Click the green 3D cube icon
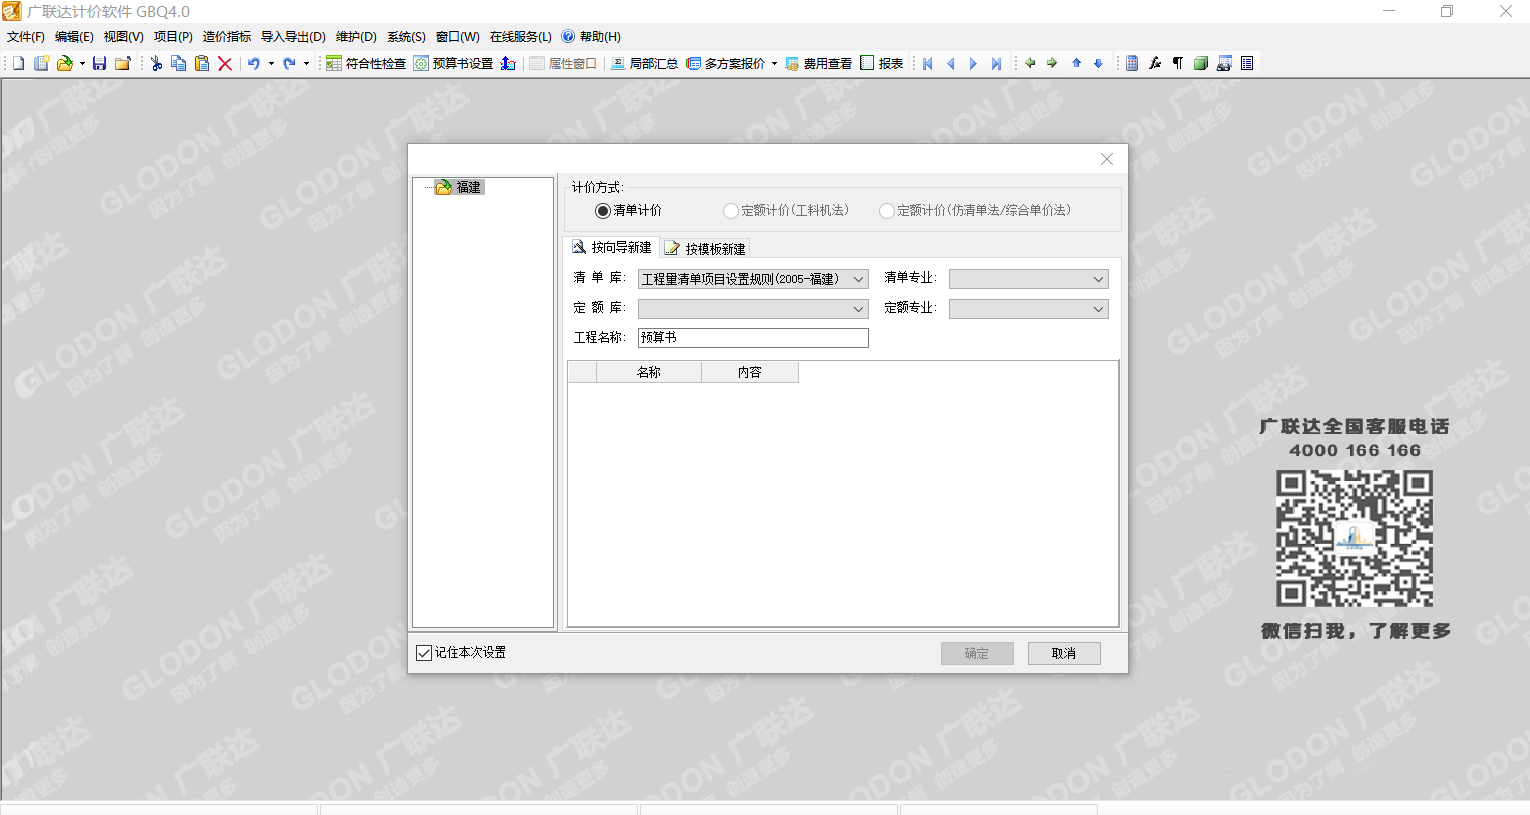The width and height of the screenshot is (1530, 815). 1201,63
